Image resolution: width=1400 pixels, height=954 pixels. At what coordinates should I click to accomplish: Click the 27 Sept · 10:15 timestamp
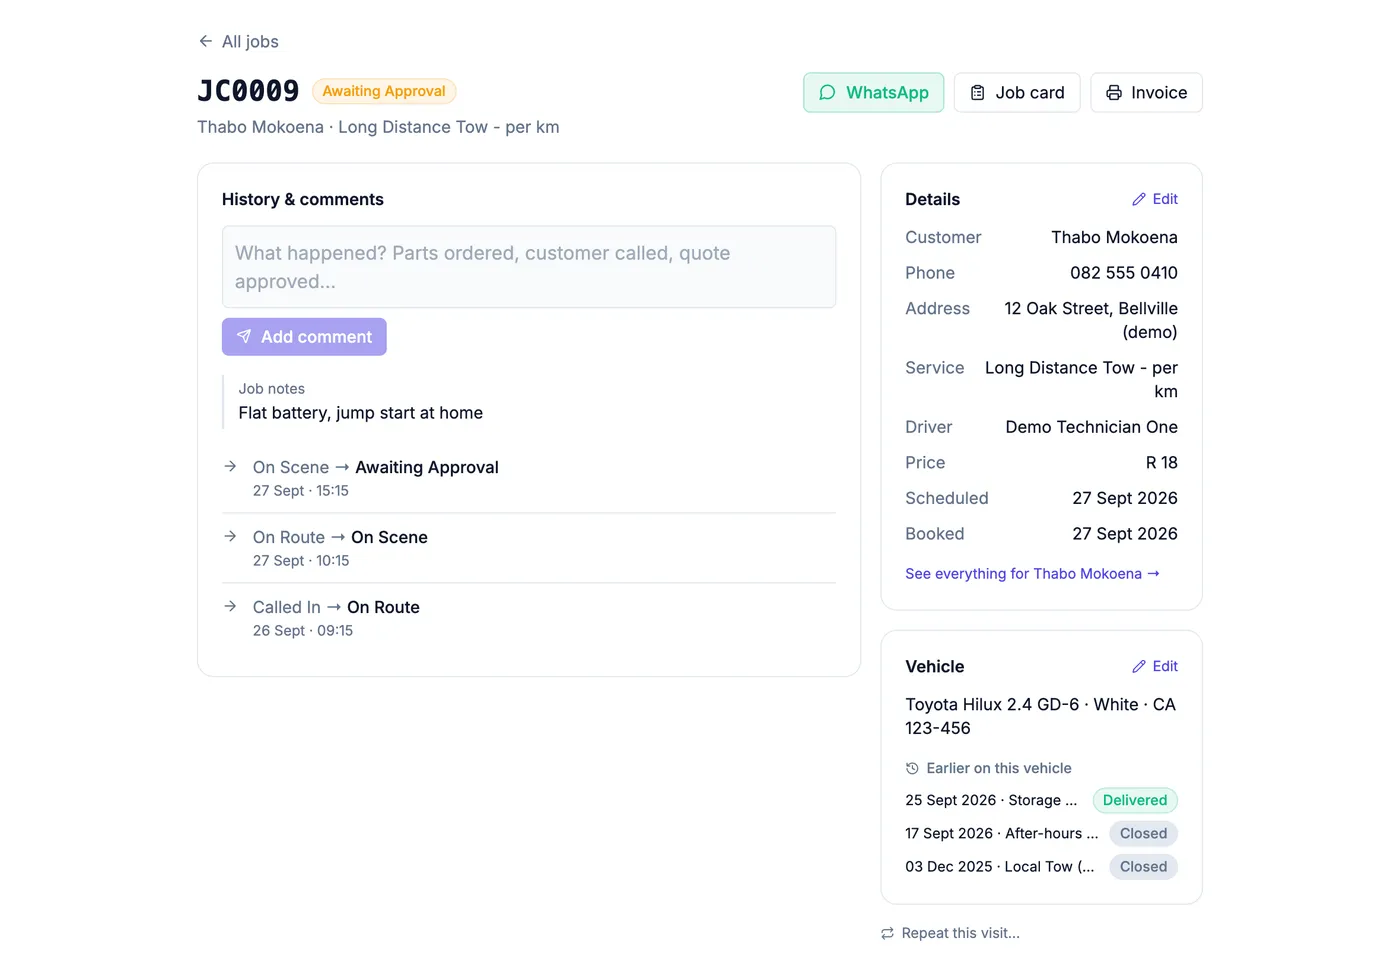301,561
